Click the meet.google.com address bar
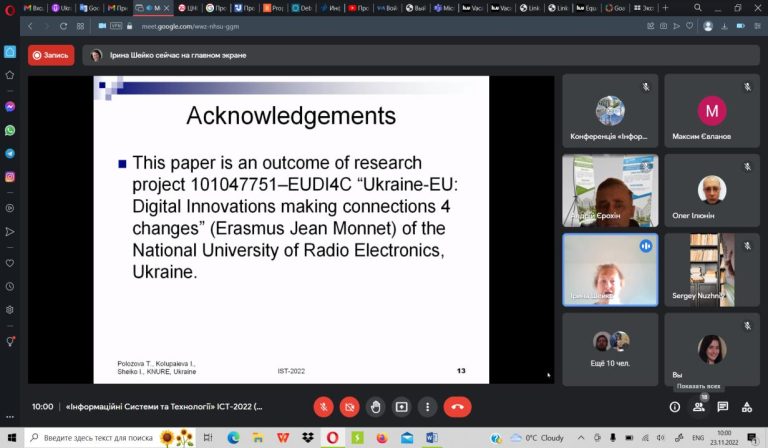Viewport: 768px width, 448px height. [190, 26]
